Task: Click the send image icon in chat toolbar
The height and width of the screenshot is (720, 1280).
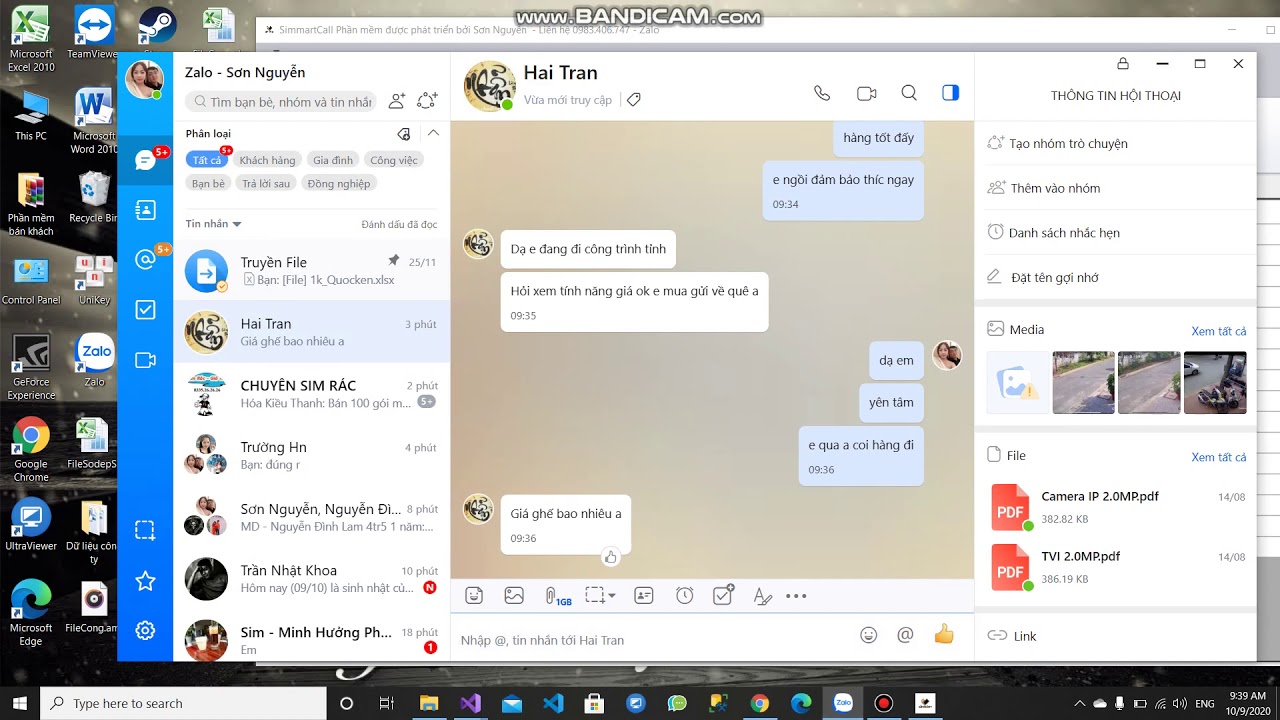Action: [514, 596]
